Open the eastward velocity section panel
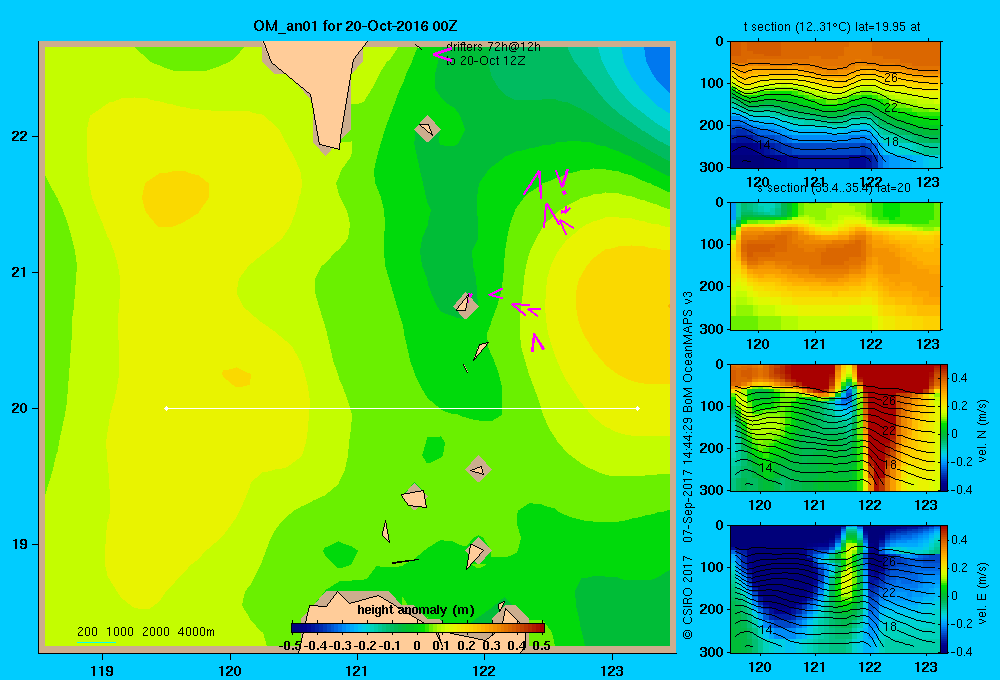This screenshot has height=680, width=1000. point(835,589)
